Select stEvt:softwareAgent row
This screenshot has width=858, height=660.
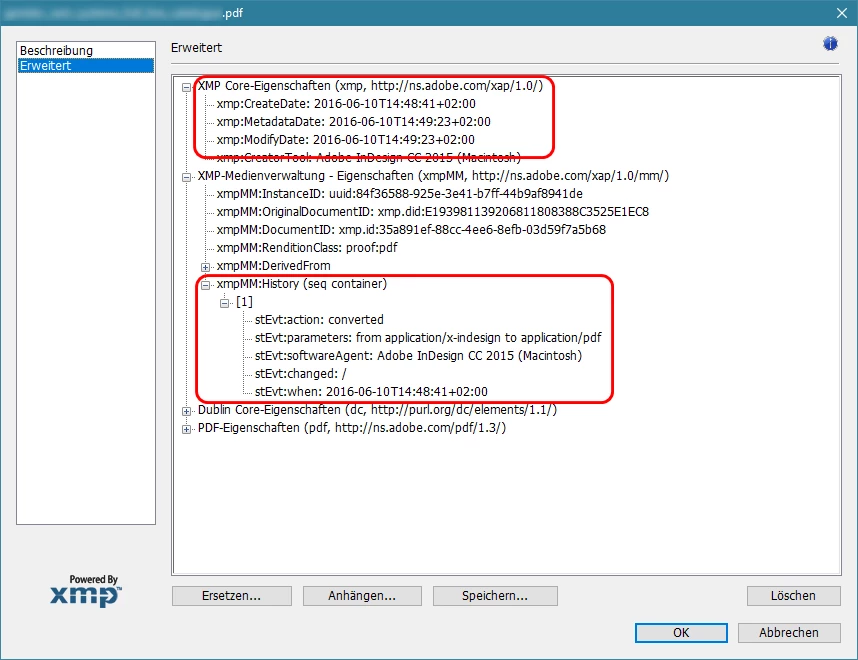click(x=418, y=356)
